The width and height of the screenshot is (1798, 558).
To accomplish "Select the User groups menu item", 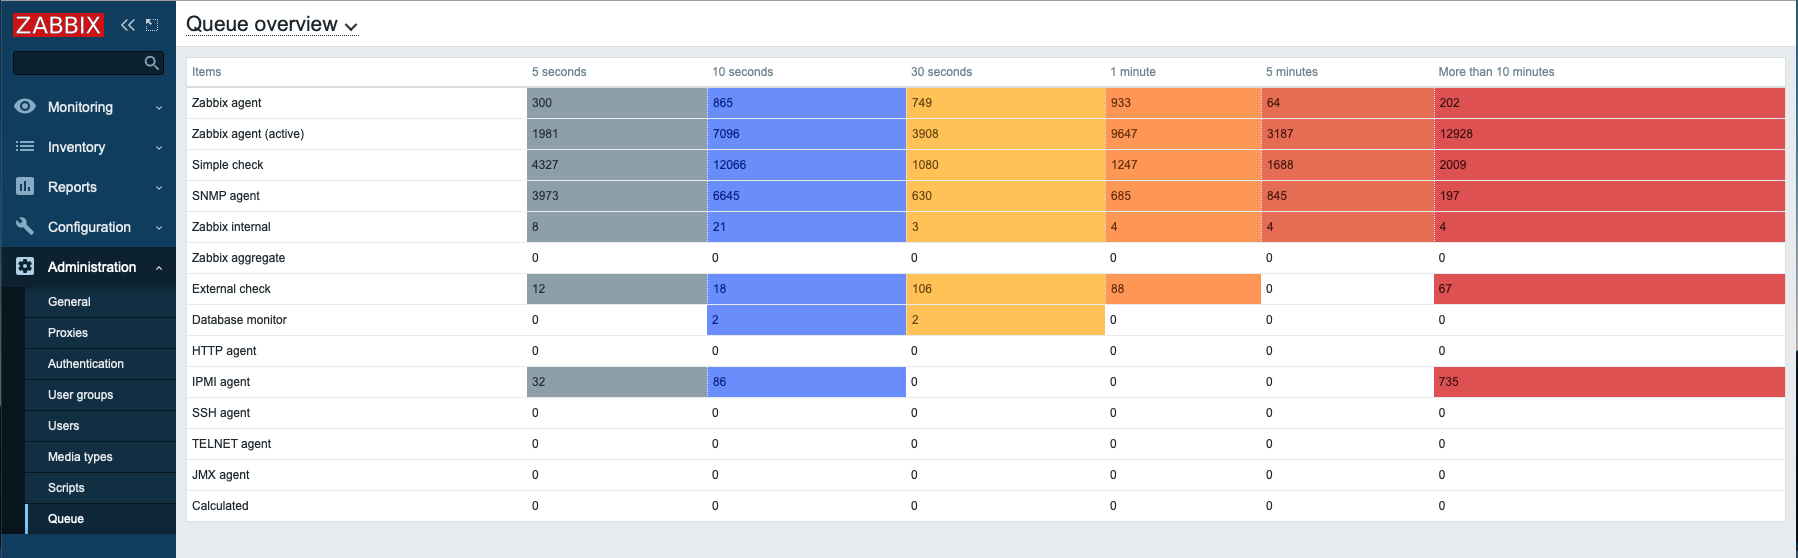I will (x=80, y=395).
